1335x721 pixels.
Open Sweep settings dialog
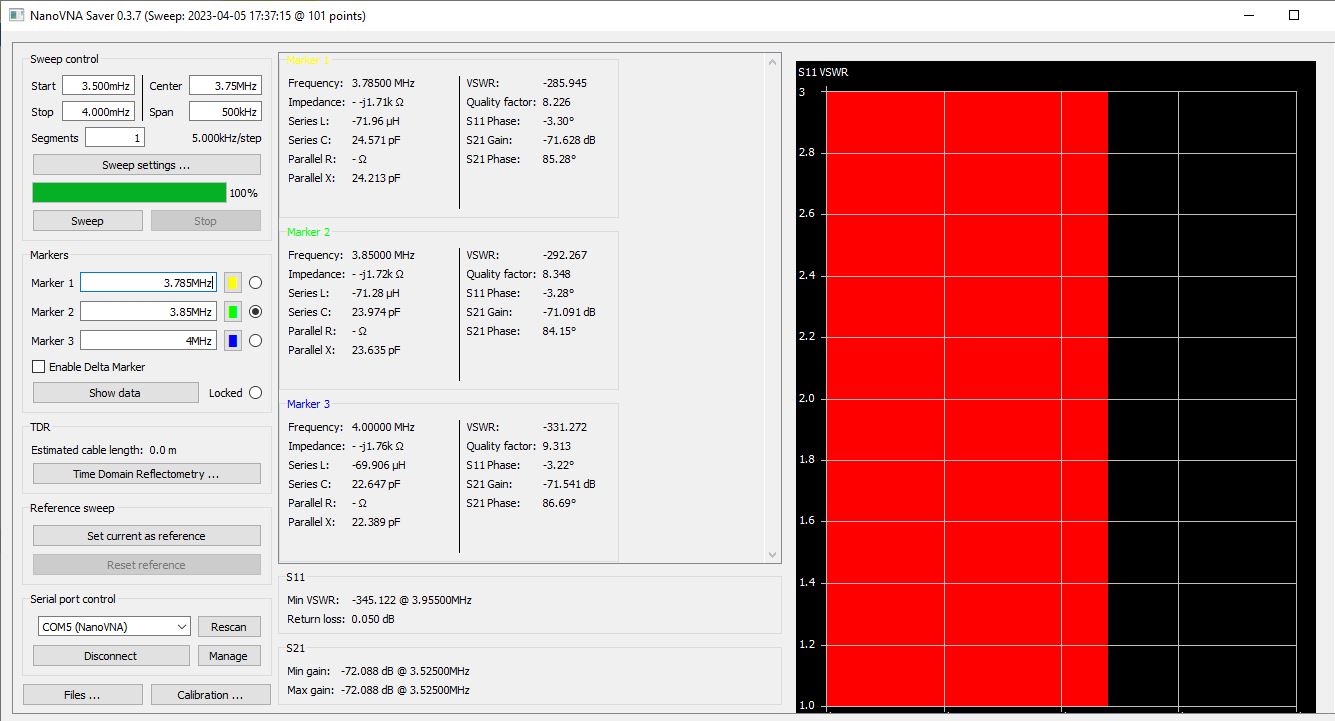[146, 165]
